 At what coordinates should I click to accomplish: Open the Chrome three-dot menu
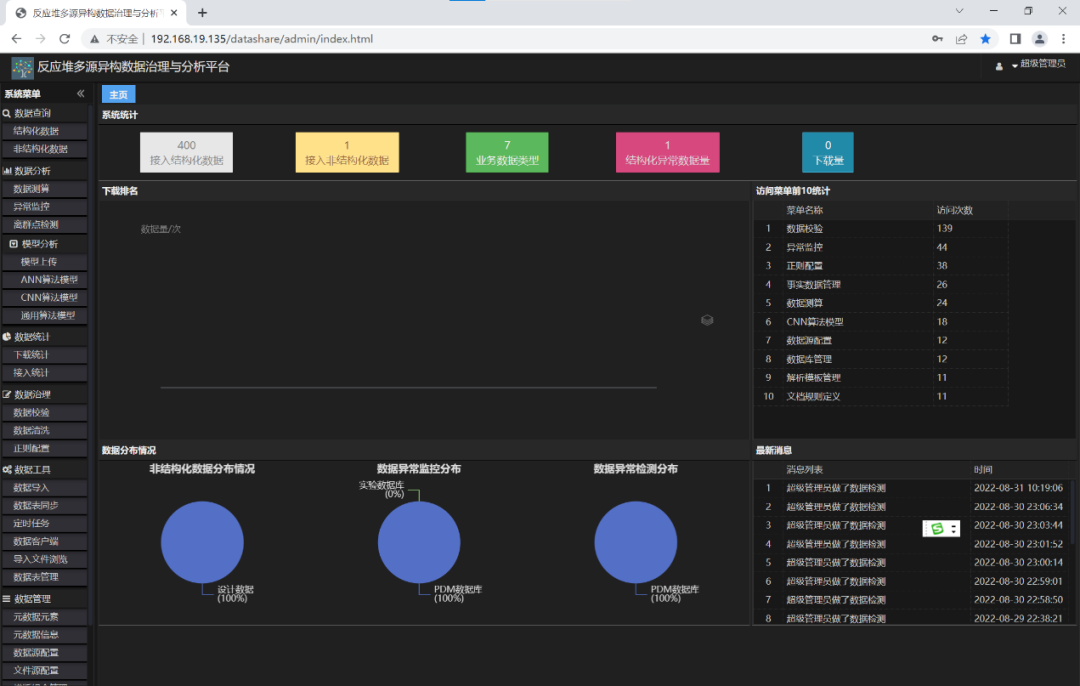pos(1064,39)
